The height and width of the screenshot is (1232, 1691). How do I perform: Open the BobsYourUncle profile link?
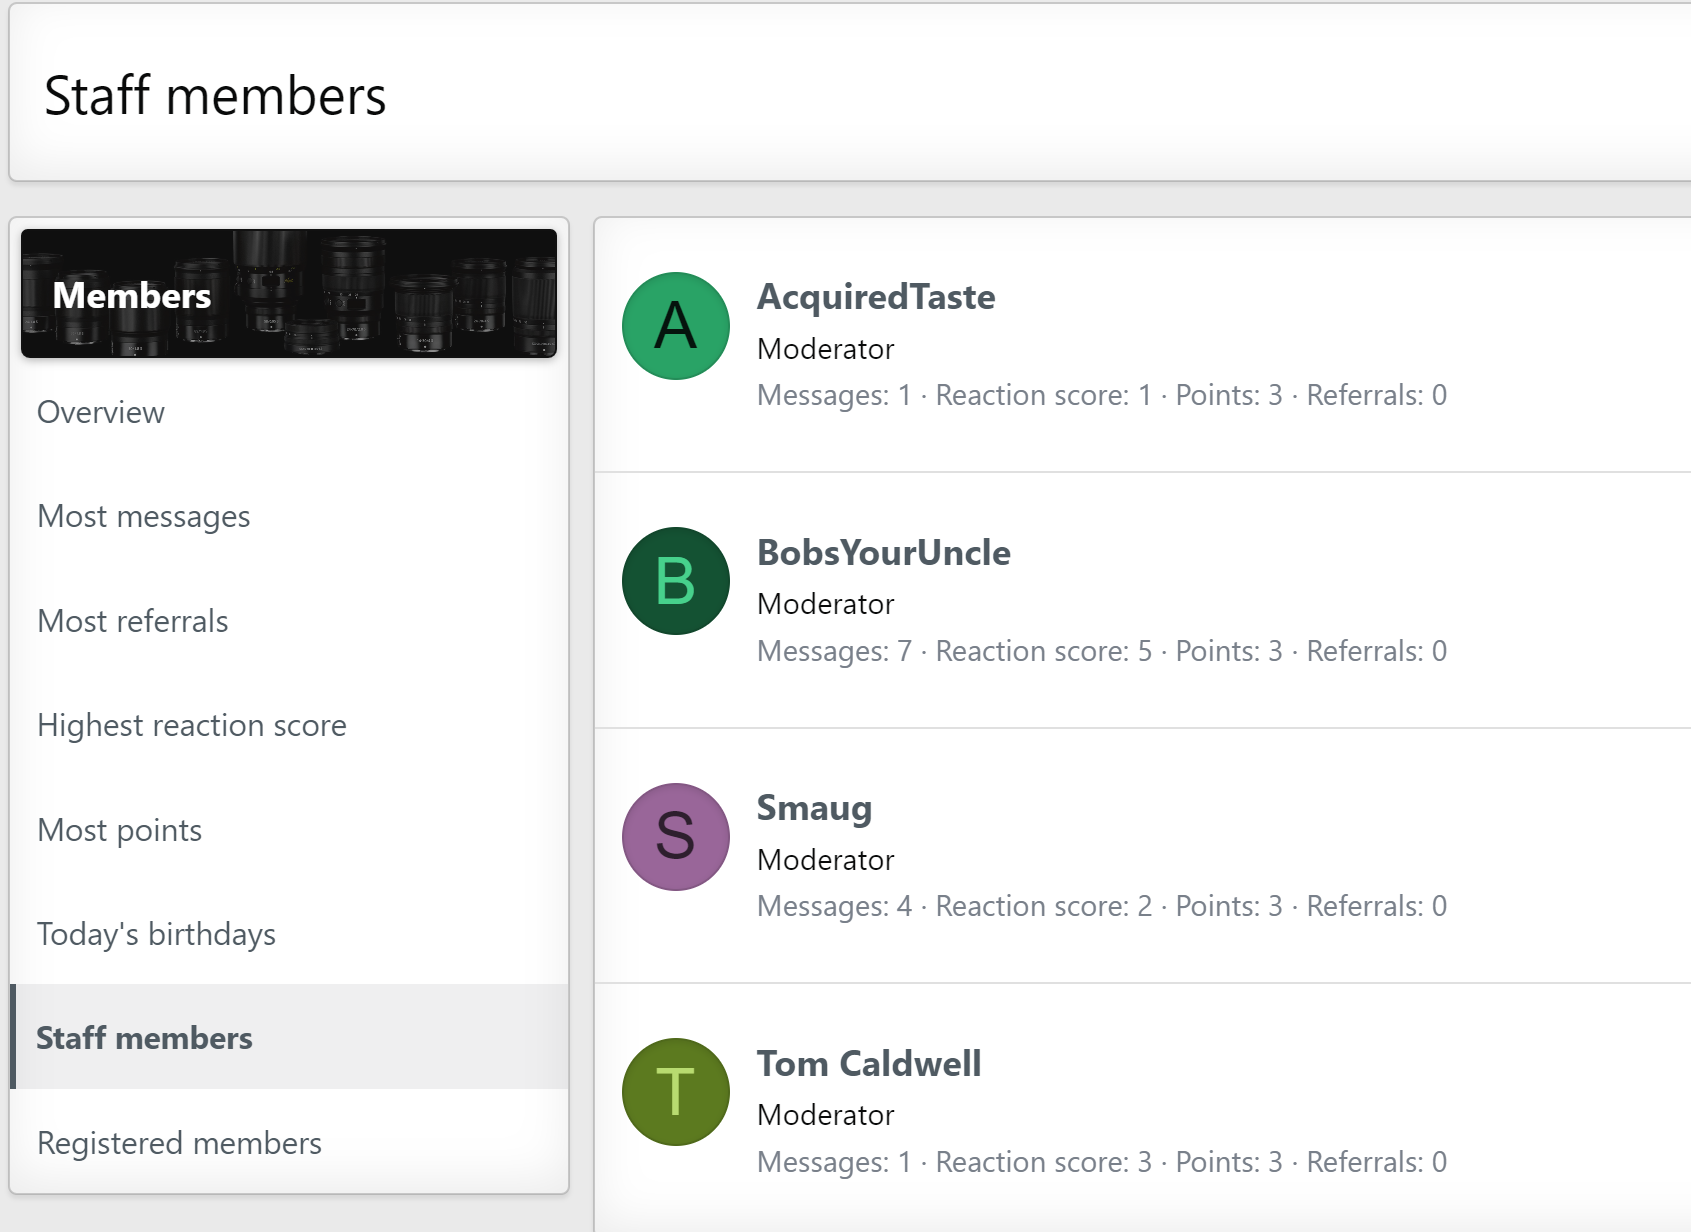884,552
